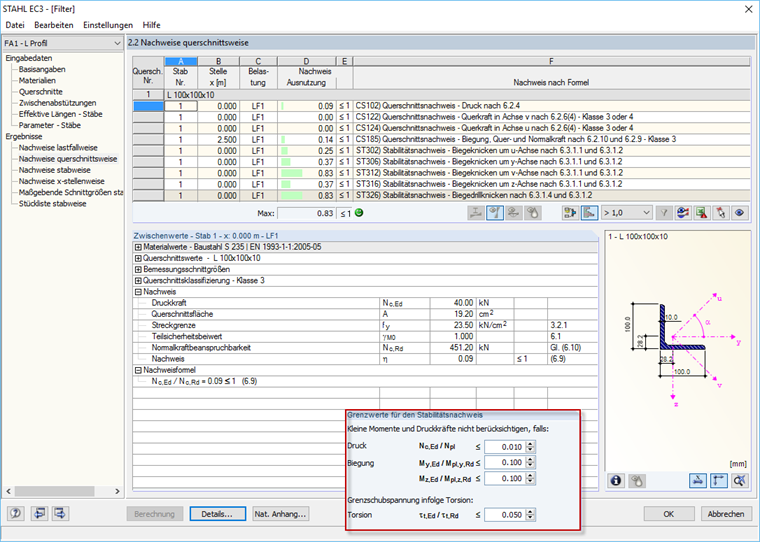This screenshot has width=760, height=542.
Task: Click the first grayed beam icon in results toolbar
Action: pyautogui.click(x=476, y=213)
